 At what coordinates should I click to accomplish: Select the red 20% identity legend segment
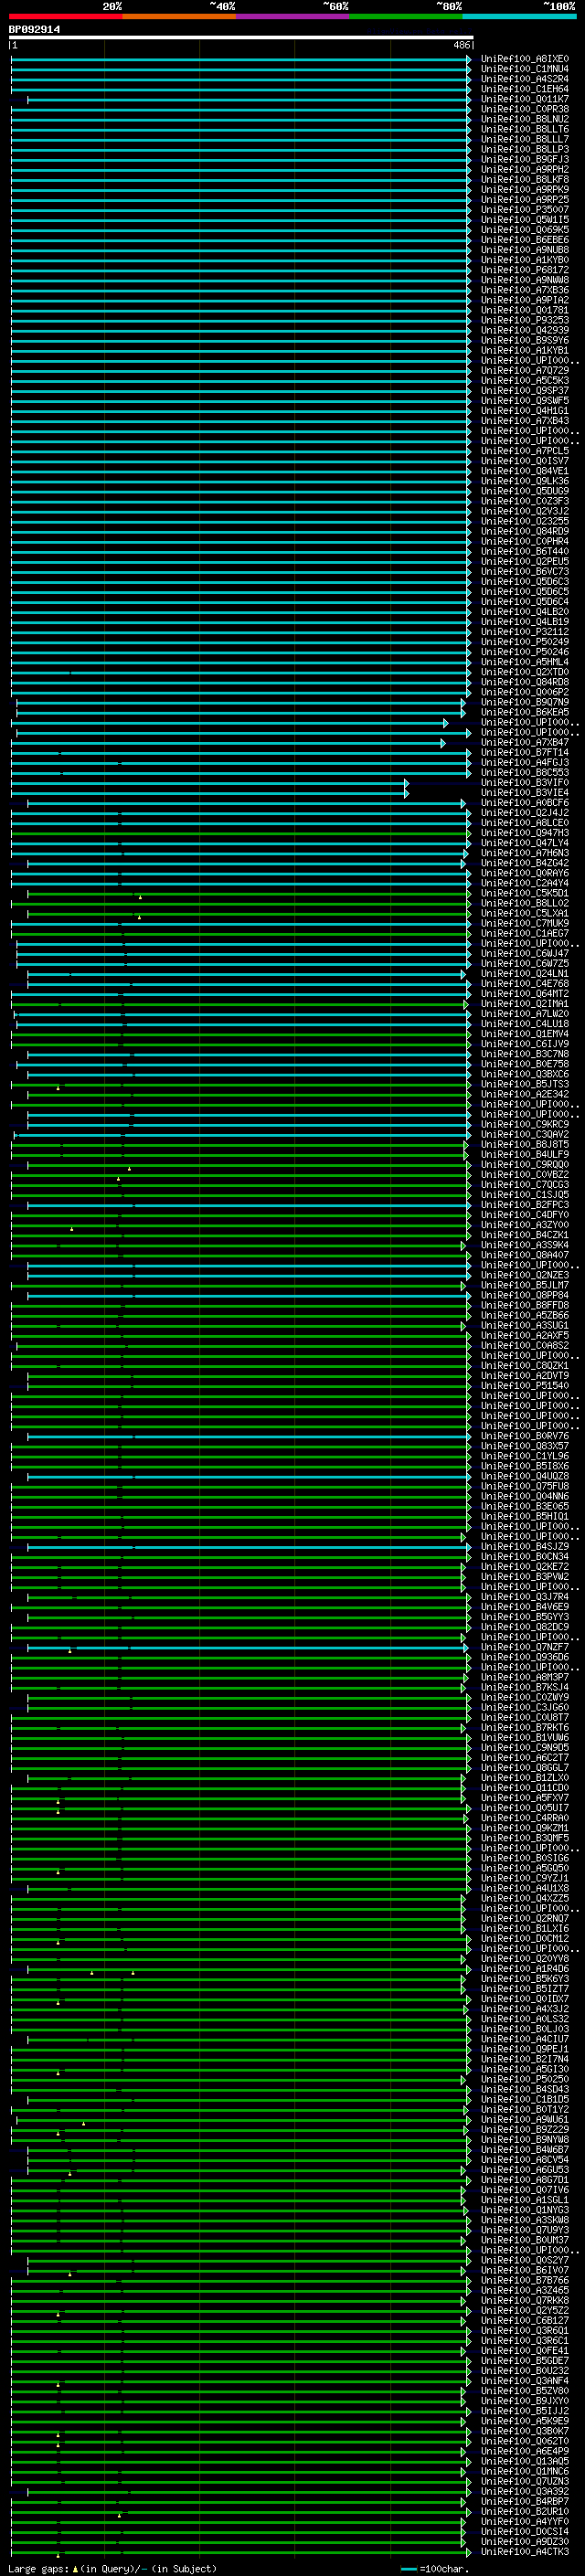point(65,17)
